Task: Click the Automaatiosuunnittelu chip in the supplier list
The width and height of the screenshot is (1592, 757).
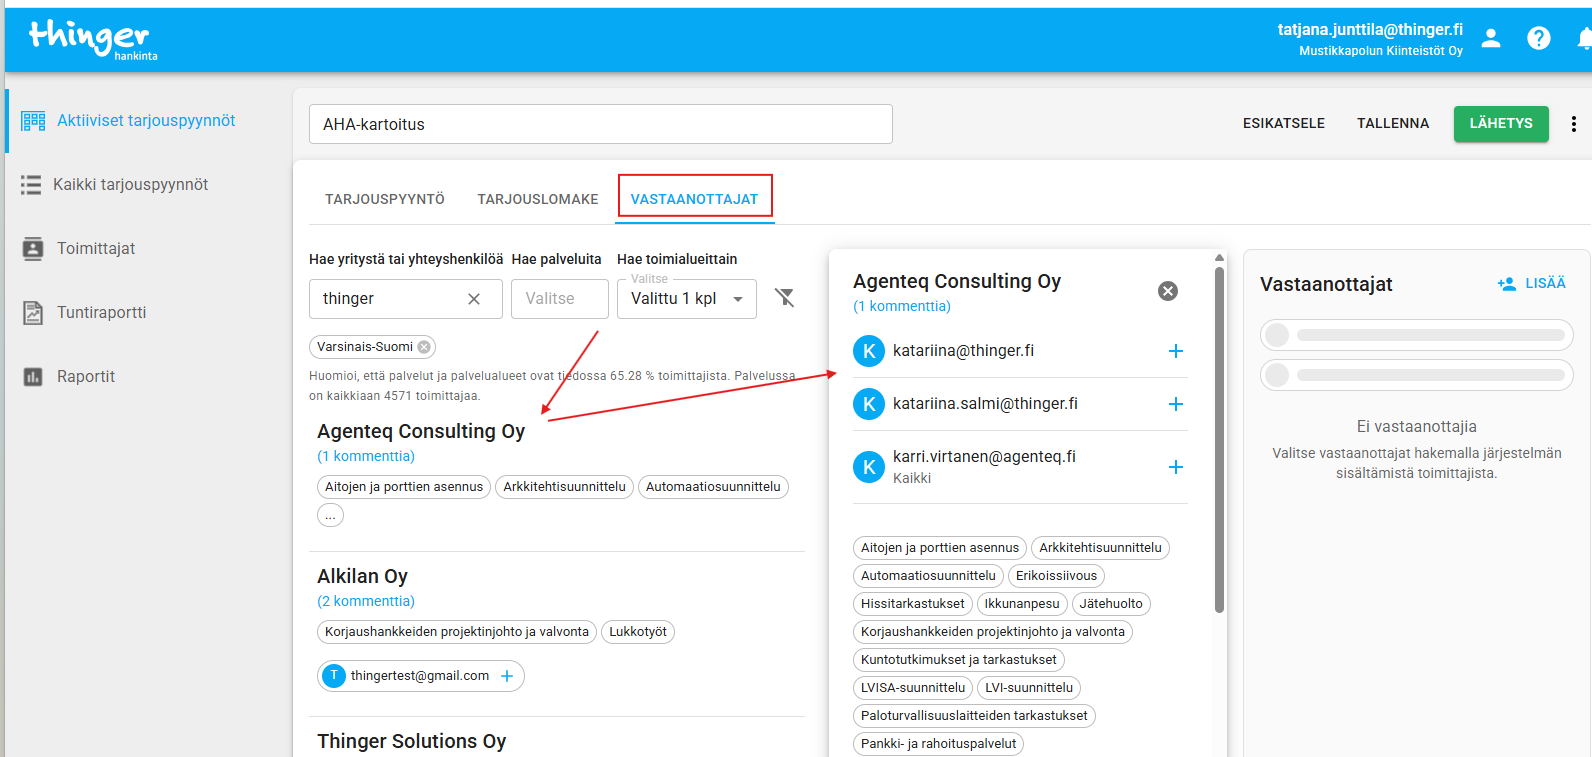Action: (x=713, y=487)
